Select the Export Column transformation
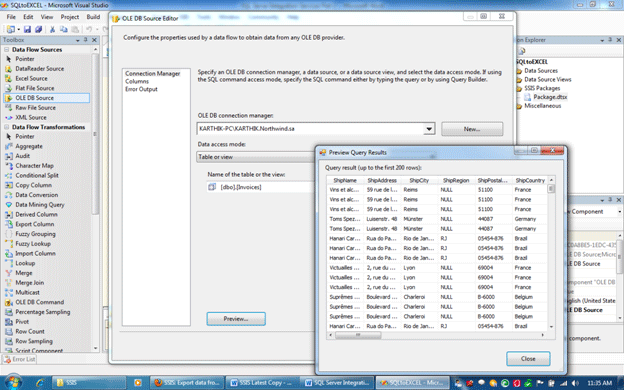 [x=35, y=224]
